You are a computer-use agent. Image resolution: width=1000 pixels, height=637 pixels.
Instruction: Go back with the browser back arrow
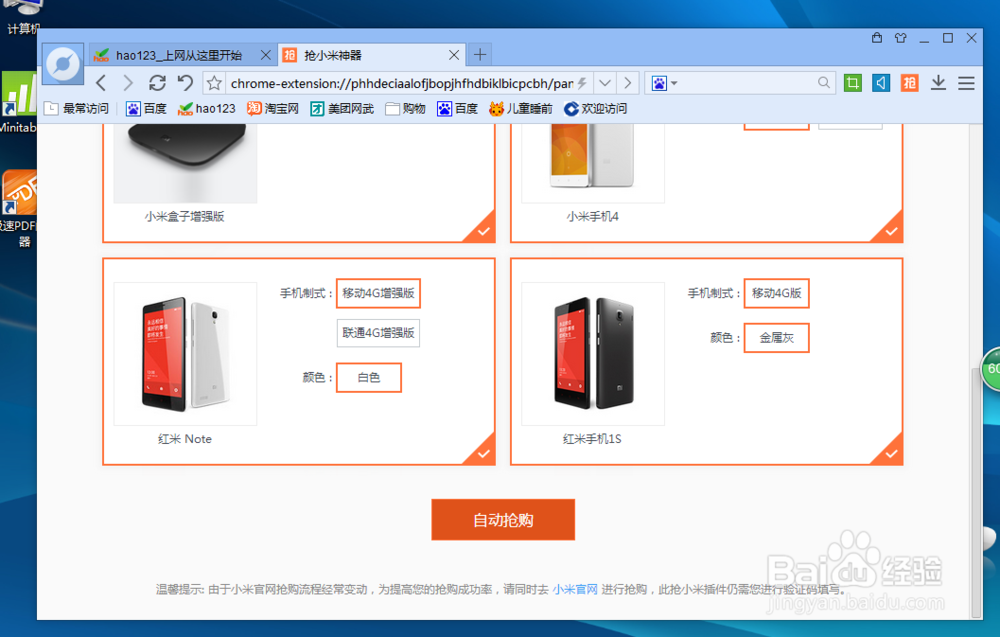101,83
